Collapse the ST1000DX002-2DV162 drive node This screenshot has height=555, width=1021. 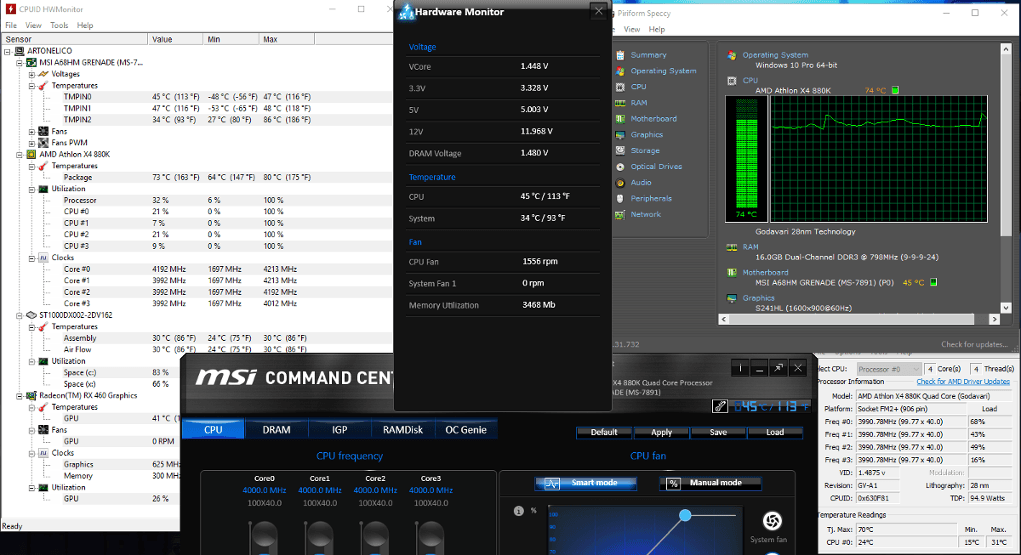click(20, 316)
